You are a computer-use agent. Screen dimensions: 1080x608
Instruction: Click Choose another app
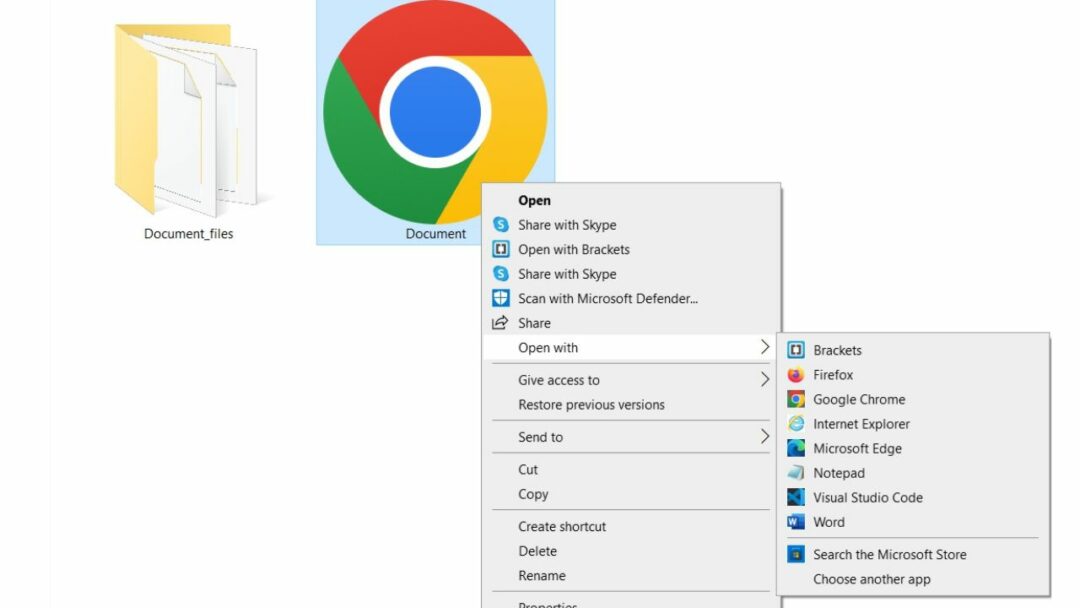click(871, 579)
